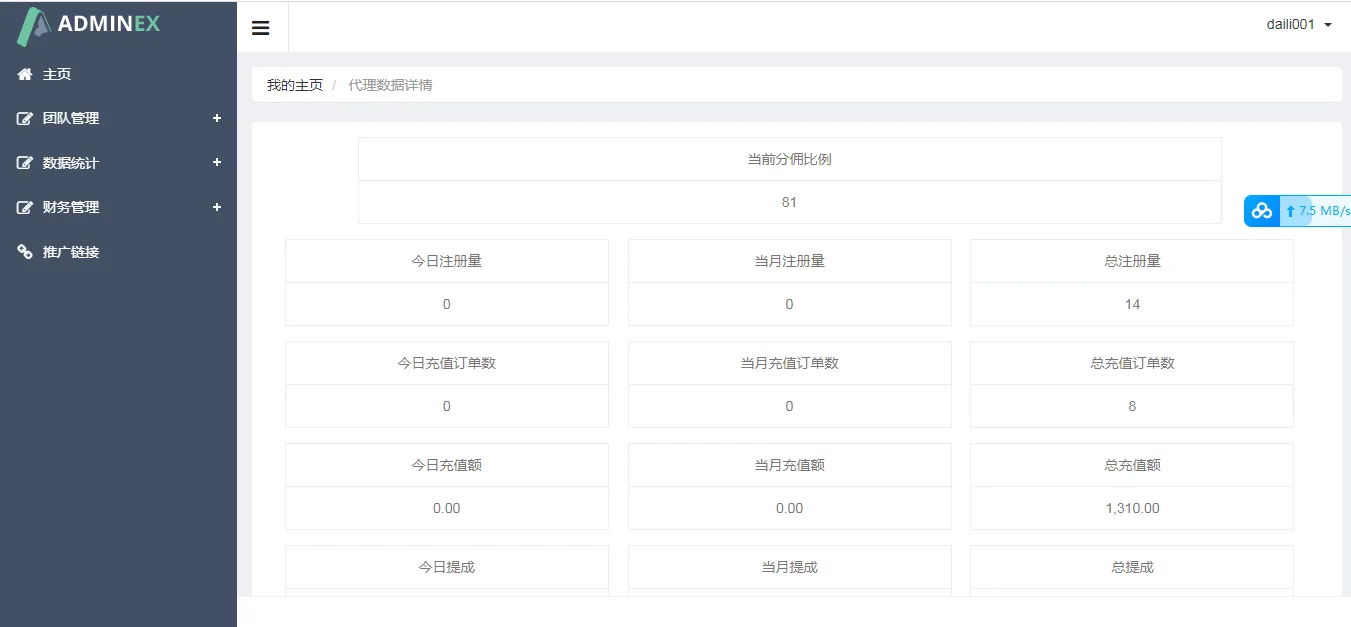This screenshot has width=1351, height=627.
Task: Click the value under 今日注册量
Action: coord(447,304)
